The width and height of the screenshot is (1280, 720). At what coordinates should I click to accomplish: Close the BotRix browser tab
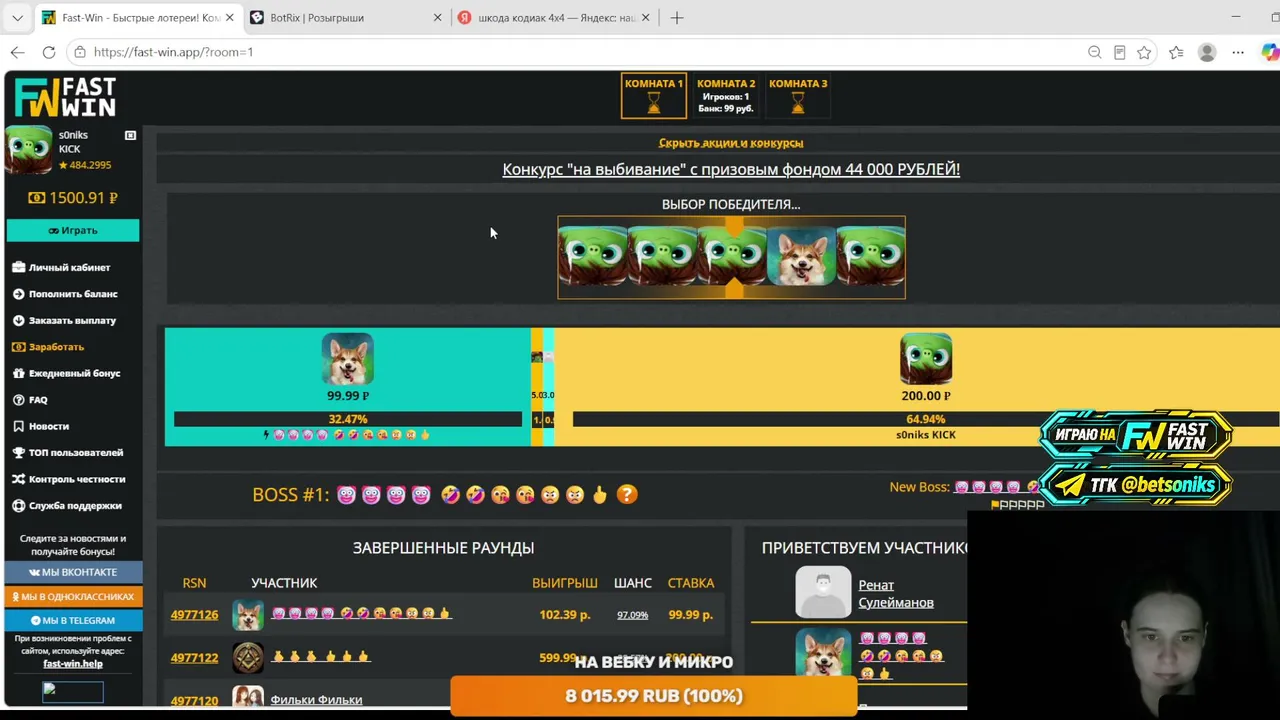(x=437, y=18)
